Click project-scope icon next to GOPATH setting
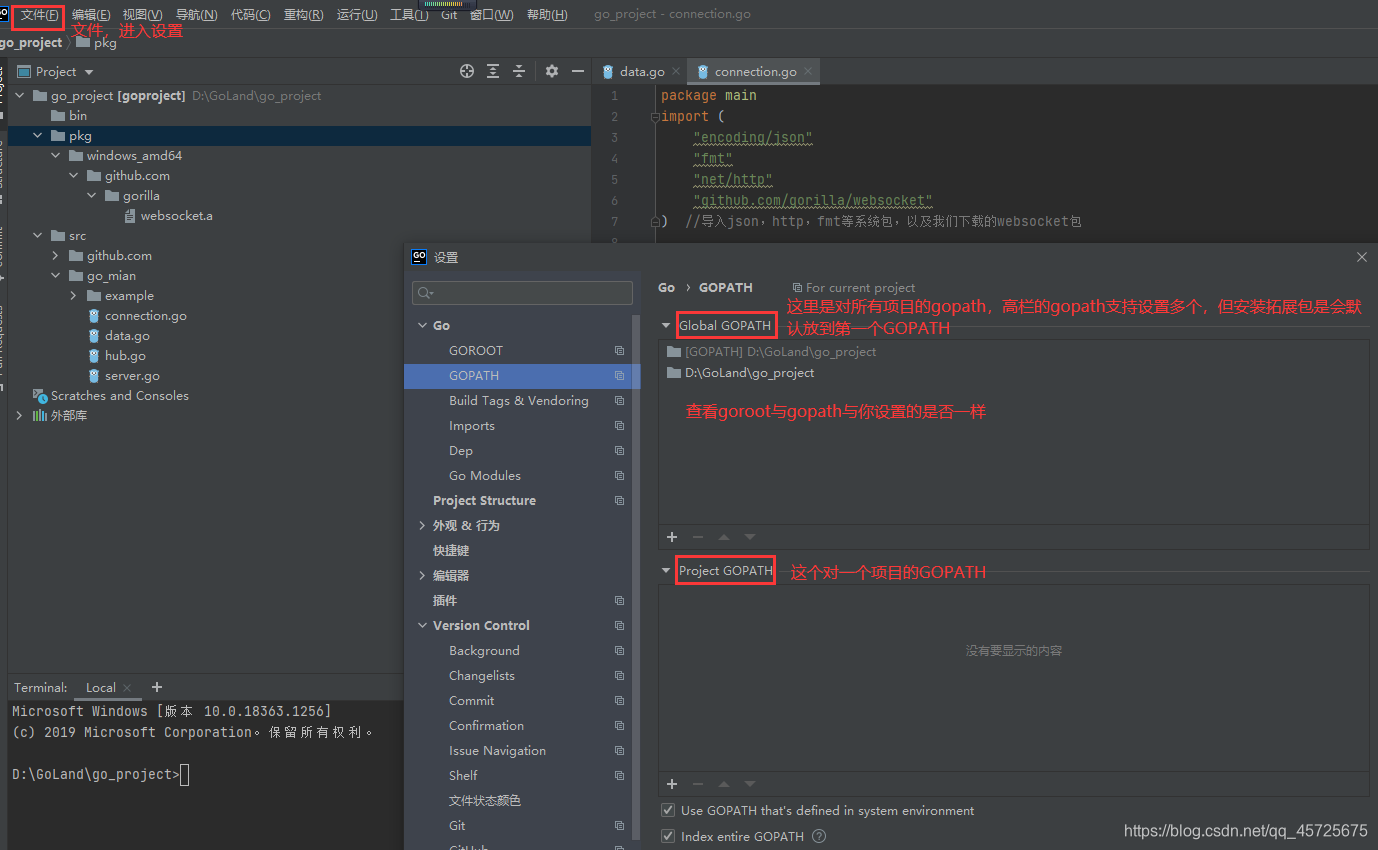The height and width of the screenshot is (850, 1378). [x=619, y=376]
